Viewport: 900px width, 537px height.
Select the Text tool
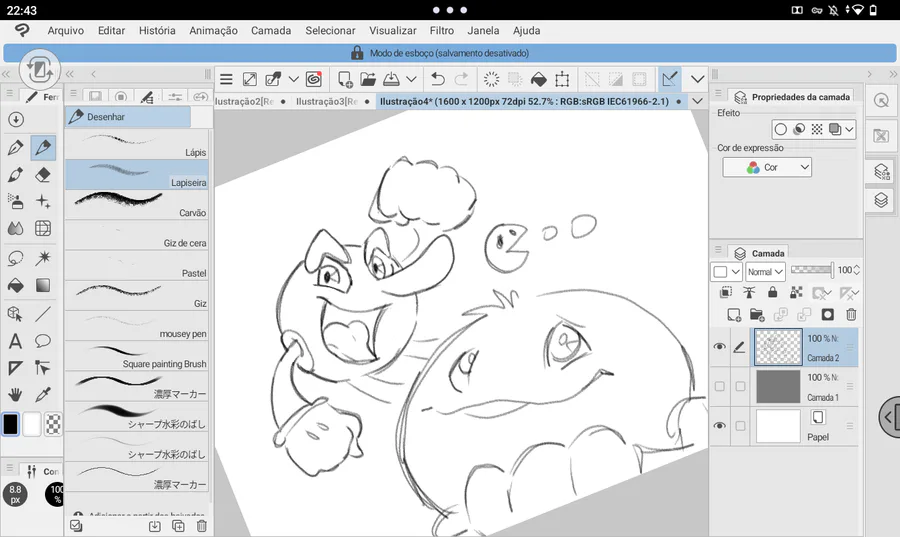pyautogui.click(x=15, y=341)
